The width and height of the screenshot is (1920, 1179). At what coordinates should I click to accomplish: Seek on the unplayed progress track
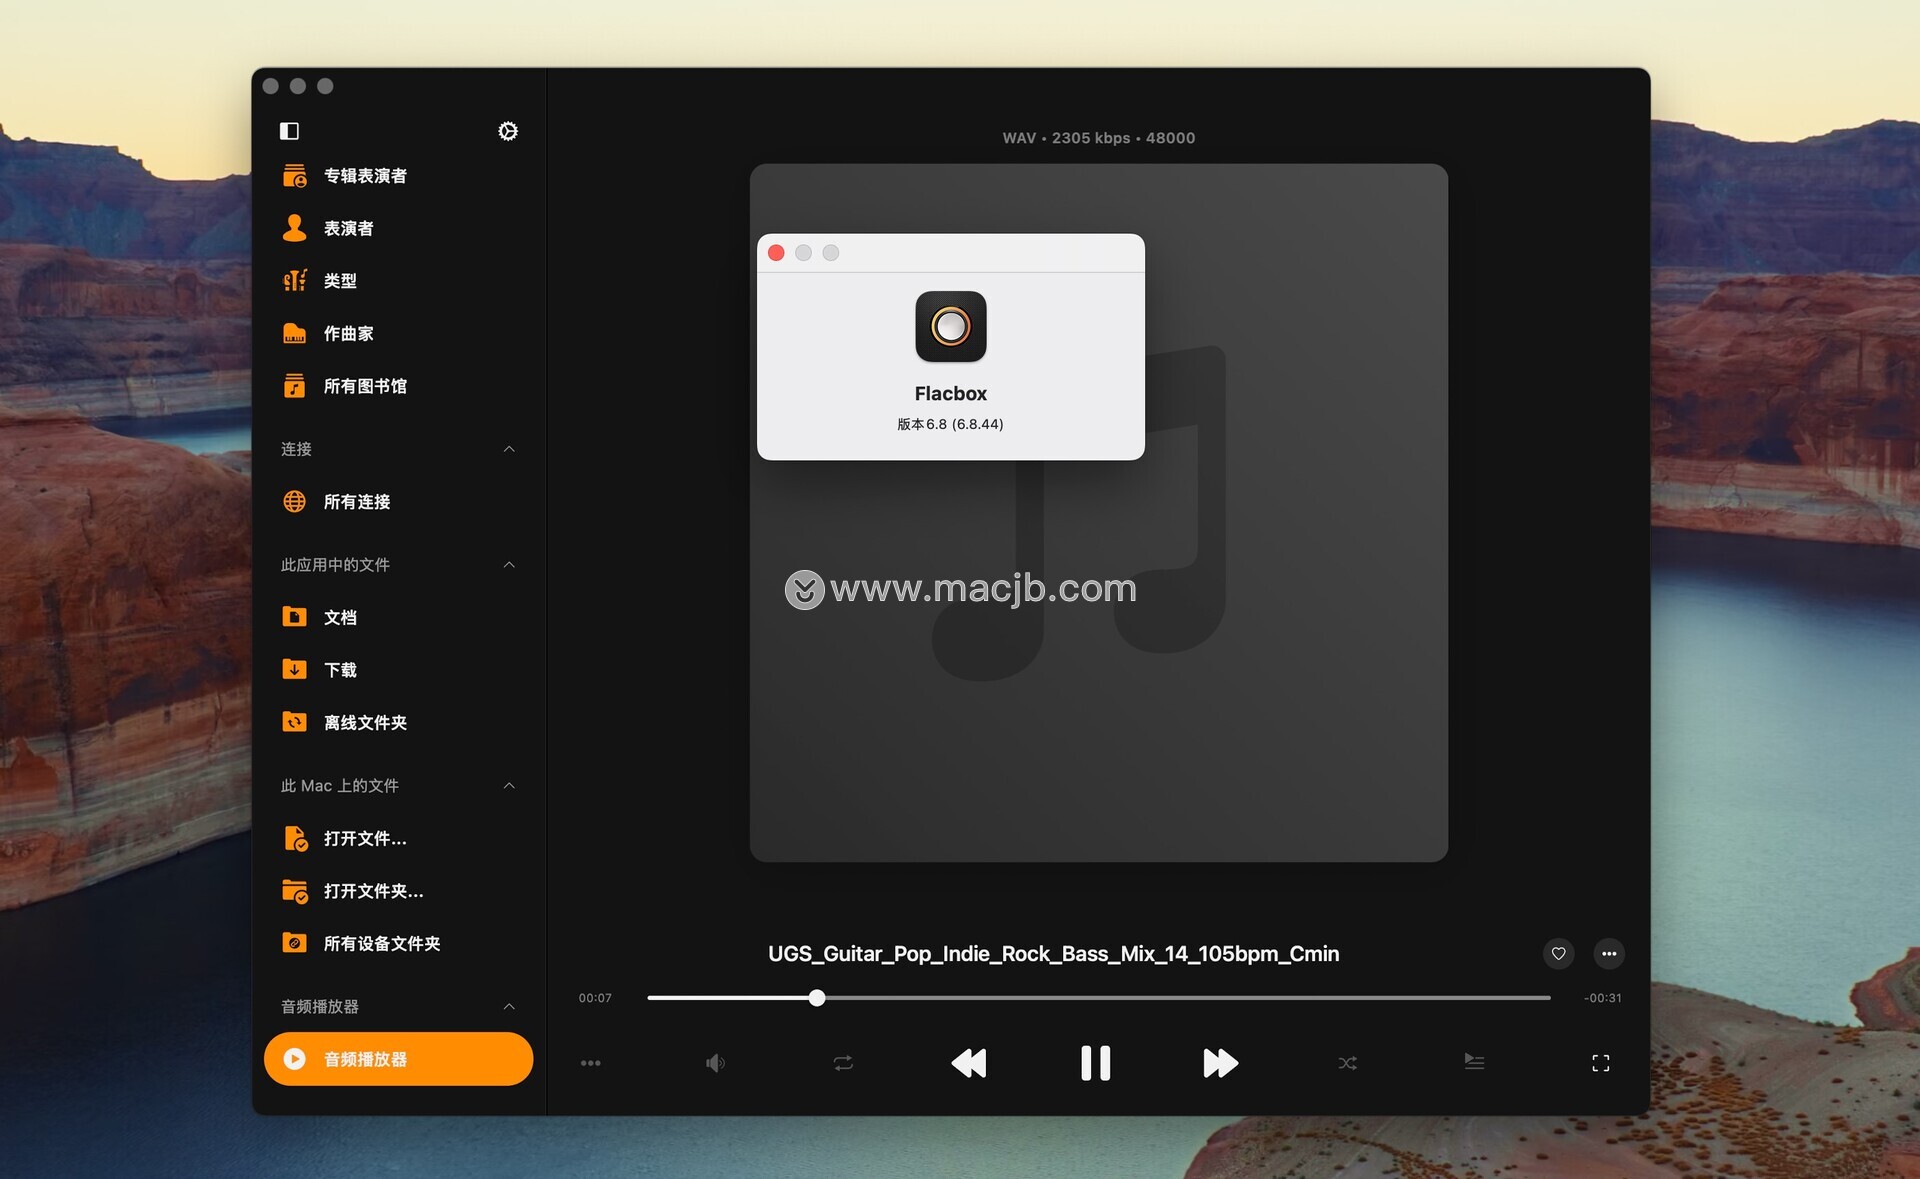(1188, 998)
